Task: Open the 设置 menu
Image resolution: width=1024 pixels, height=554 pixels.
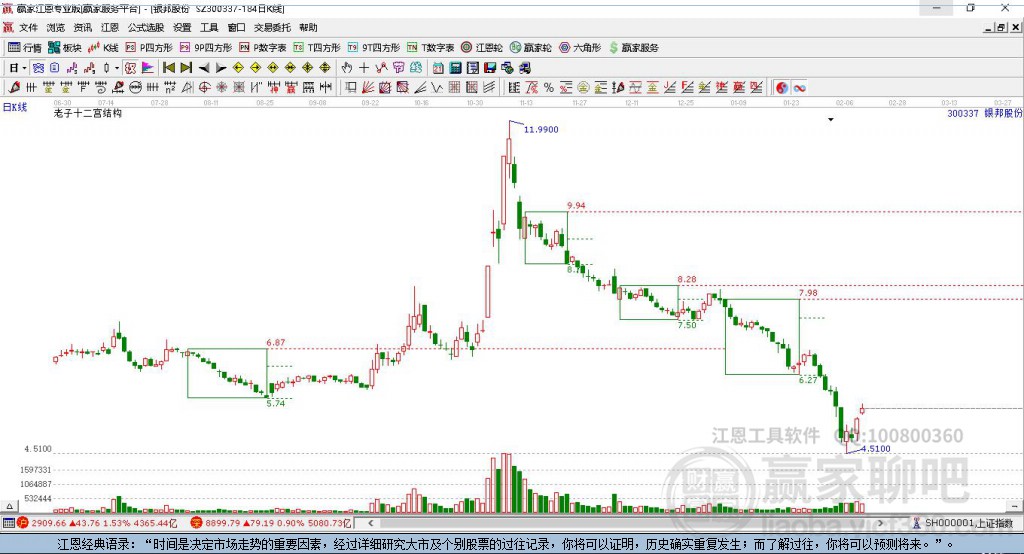Action: click(x=182, y=27)
